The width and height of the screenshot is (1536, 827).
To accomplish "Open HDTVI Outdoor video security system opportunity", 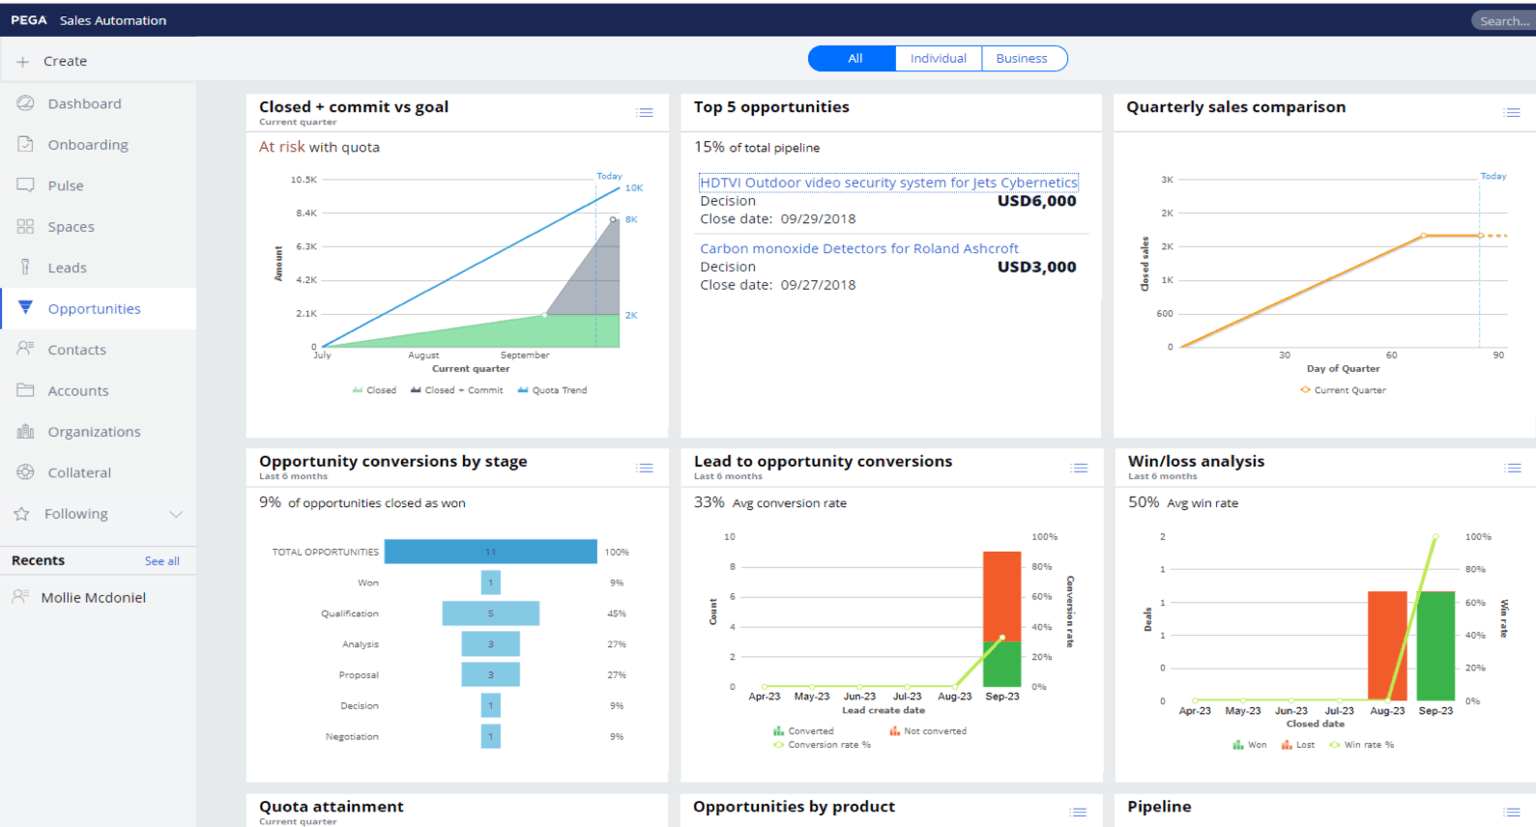I will (x=888, y=183).
